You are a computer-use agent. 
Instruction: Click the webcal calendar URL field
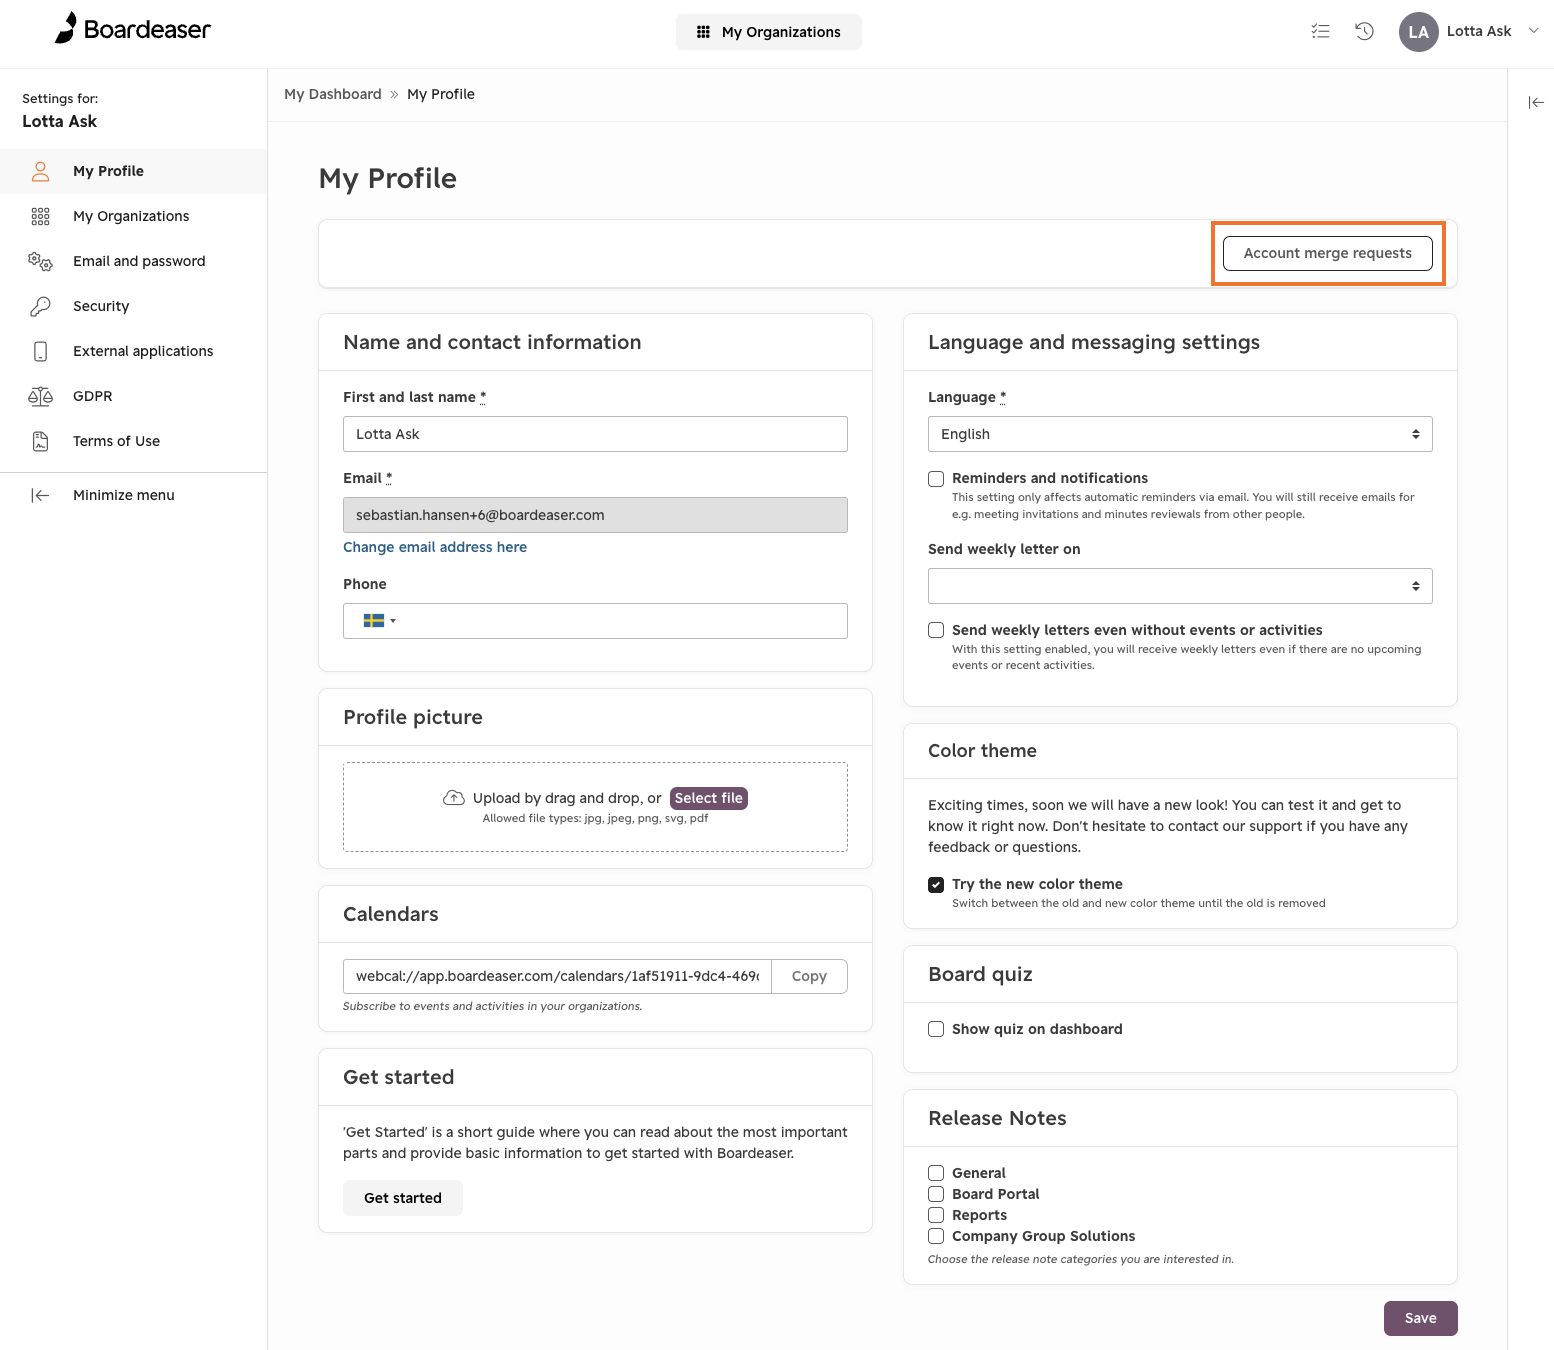click(x=557, y=976)
